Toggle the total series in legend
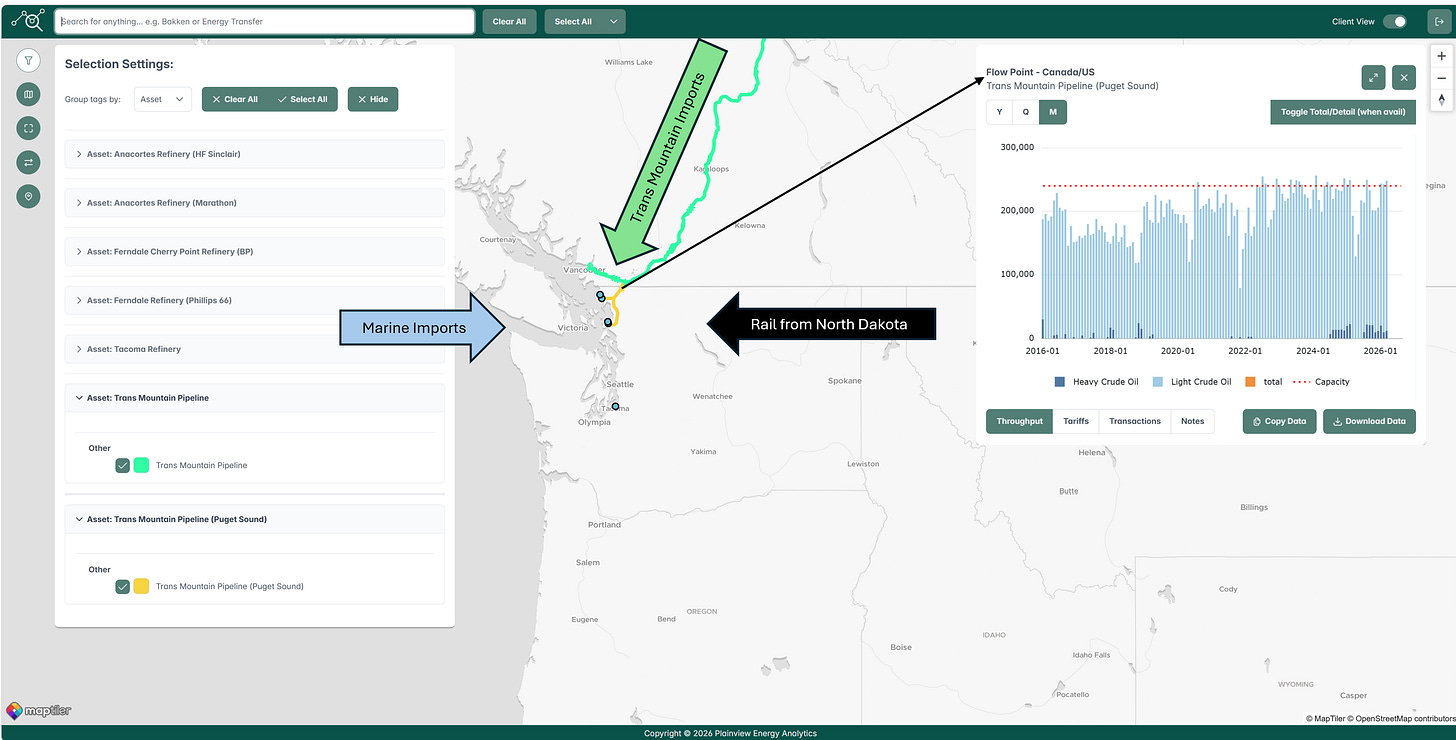Viewport: 1456px width, 740px height. [x=1263, y=382]
